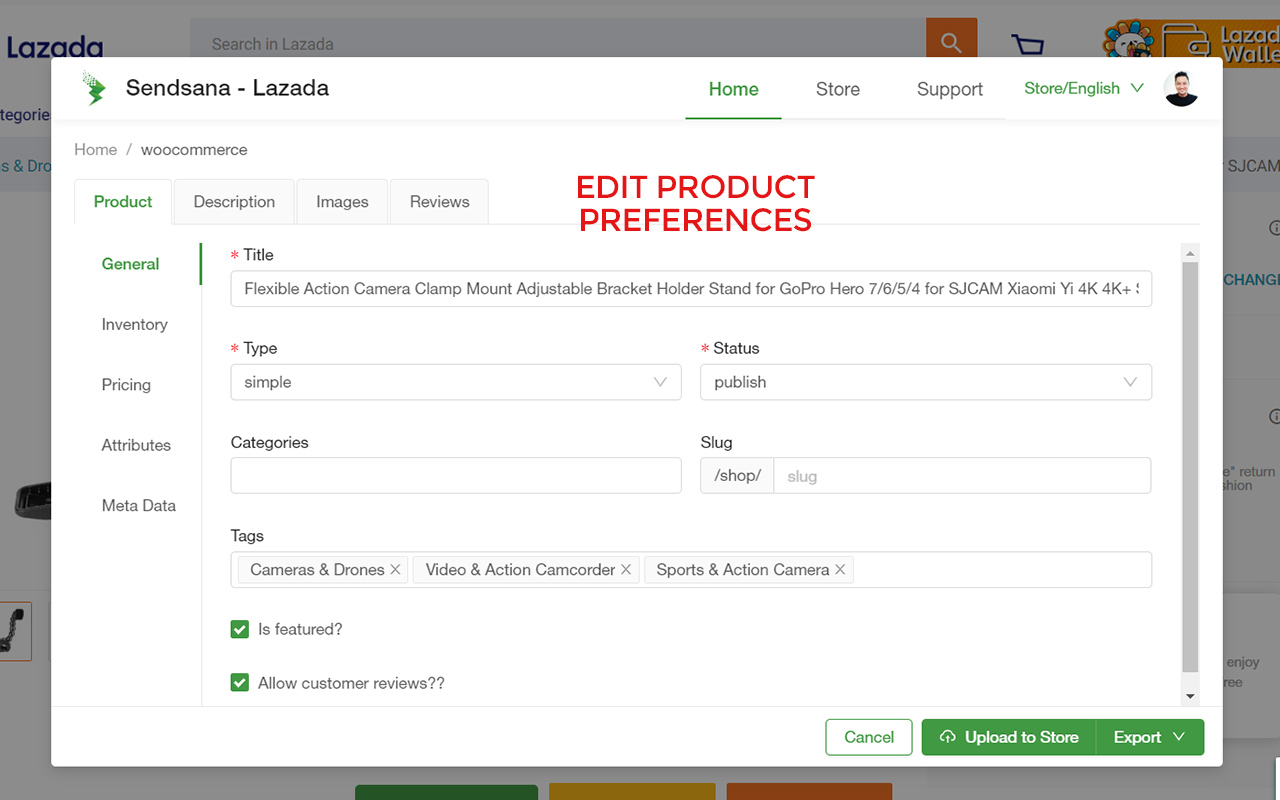Remove the Cameras & Drones tag
1280x800 pixels.
[x=395, y=569]
